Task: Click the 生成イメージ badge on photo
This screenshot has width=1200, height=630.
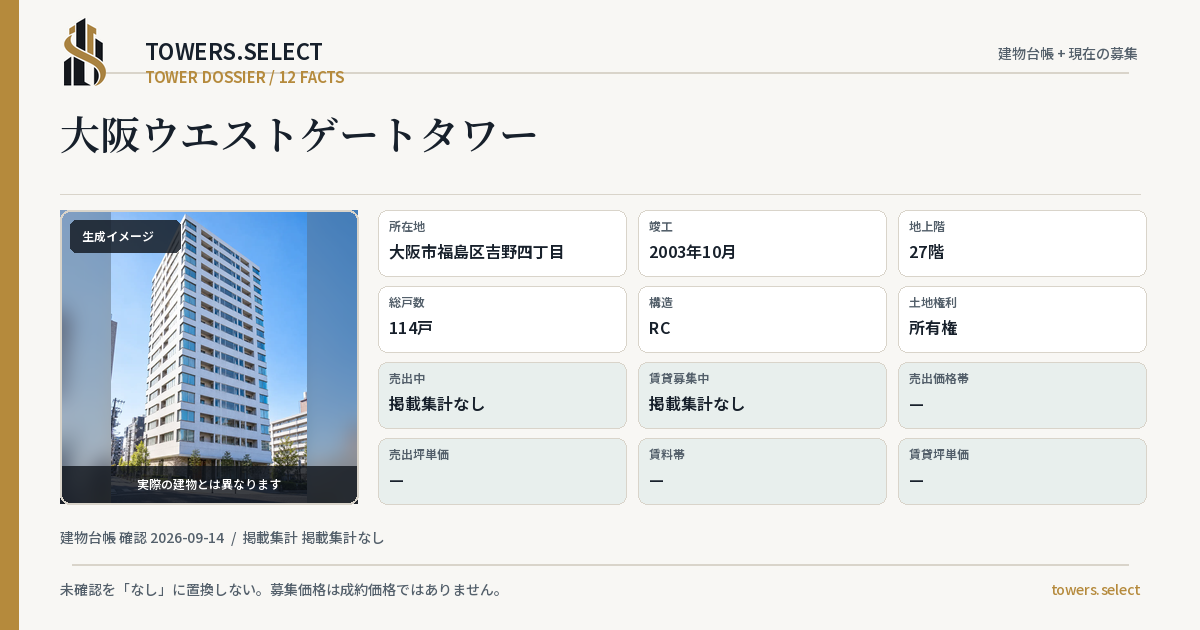Action: click(125, 237)
